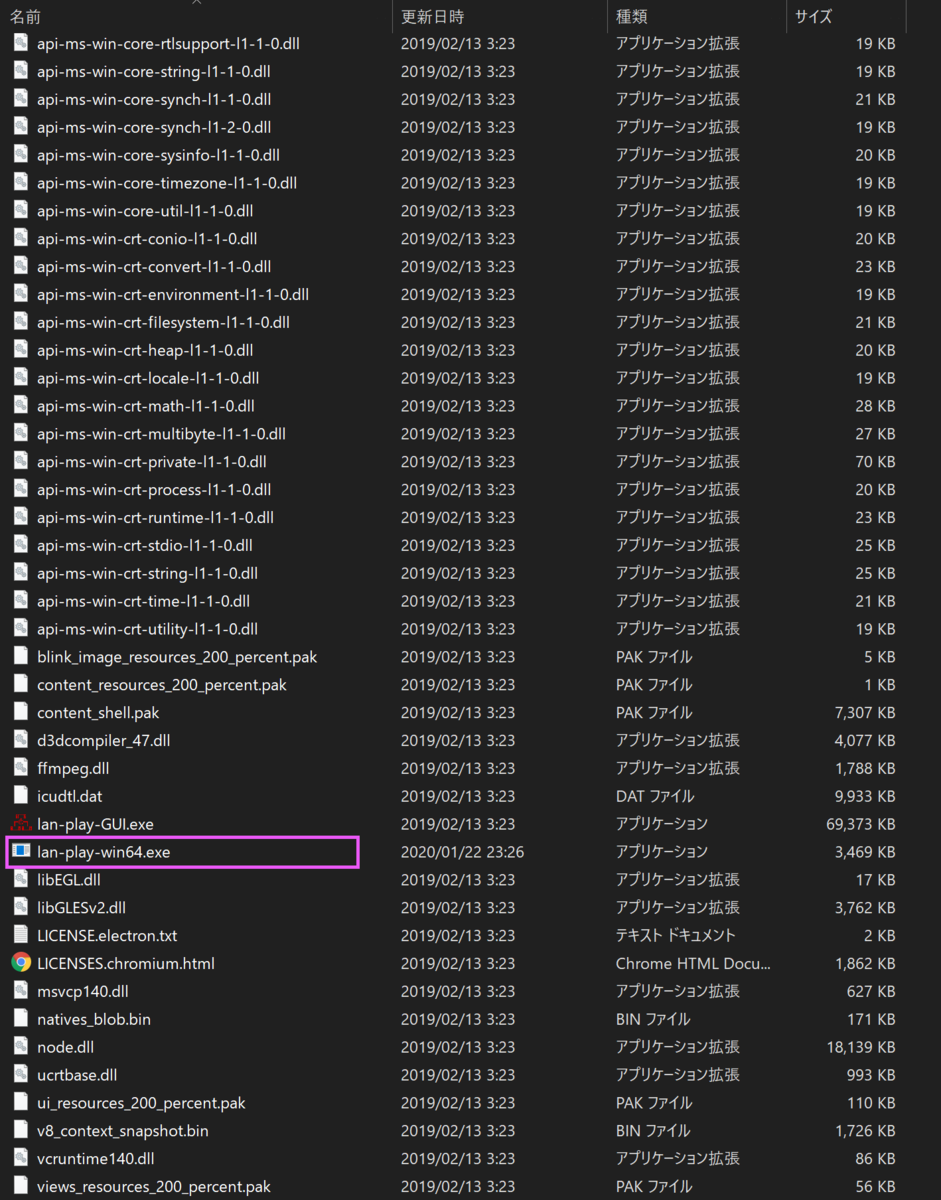Click the text document icon of LICENSE.electron.txt

click(21, 935)
